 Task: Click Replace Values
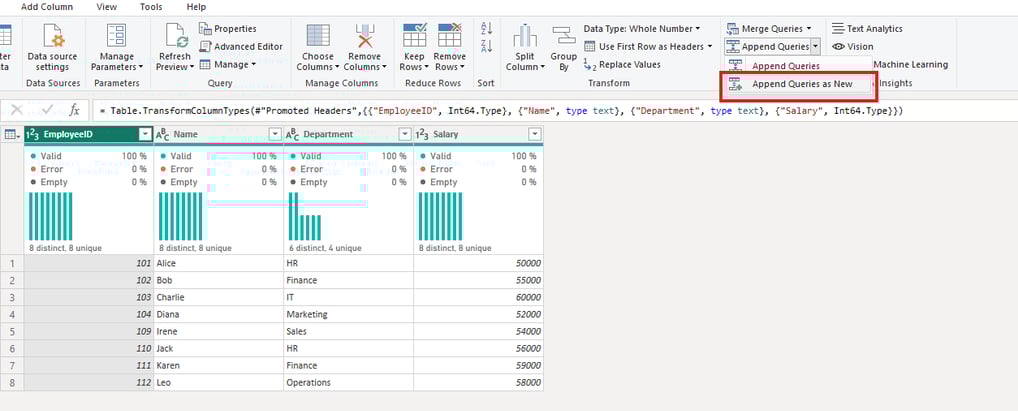coord(622,64)
